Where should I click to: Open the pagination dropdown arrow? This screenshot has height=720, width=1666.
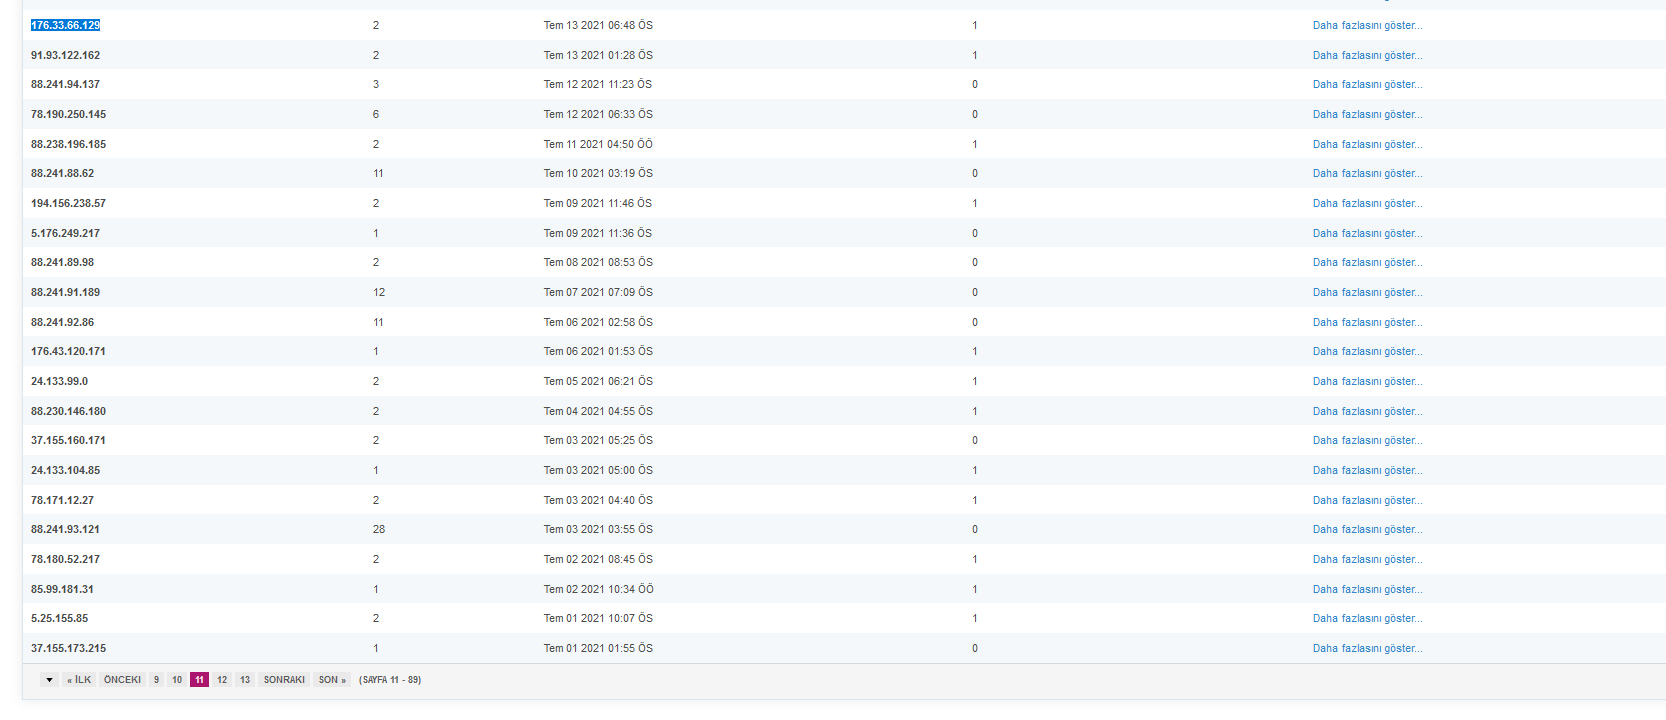click(49, 680)
